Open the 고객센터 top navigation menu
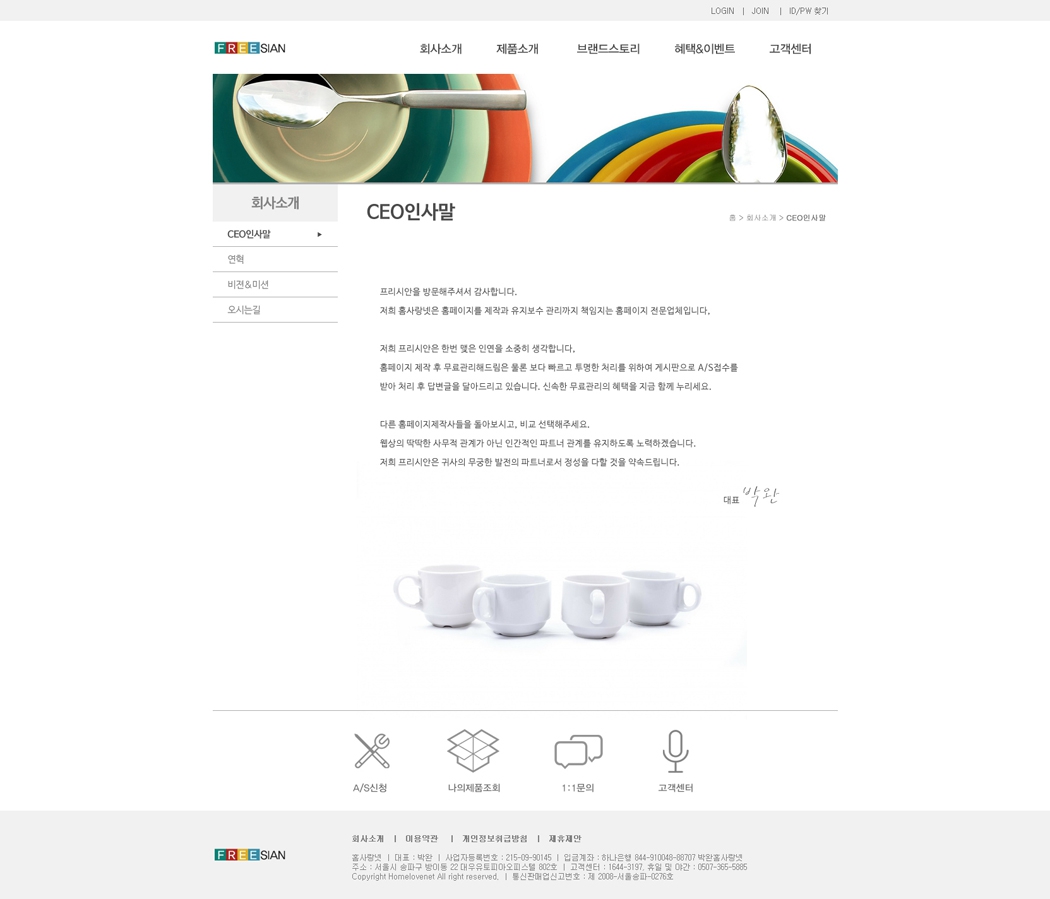The width and height of the screenshot is (1050, 899). pyautogui.click(x=790, y=49)
